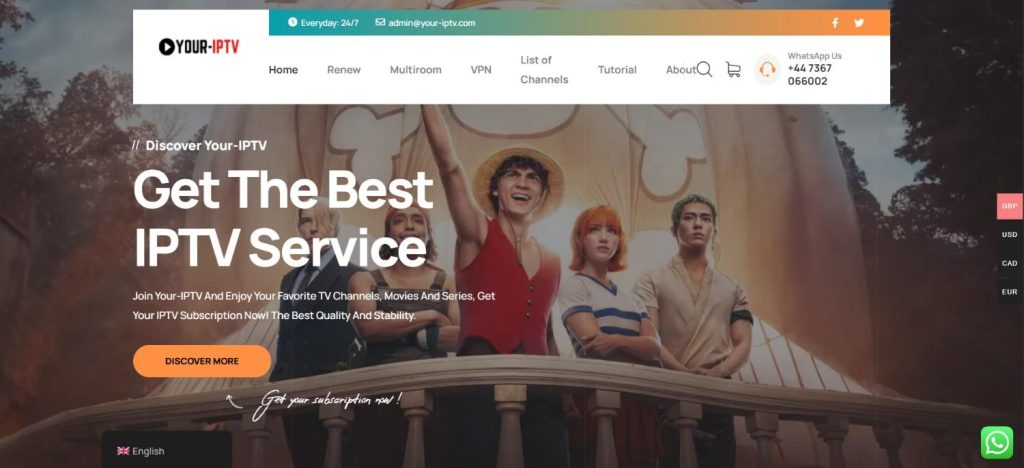This screenshot has width=1024, height=468.
Task: Switch currency to GBP
Action: [x=1009, y=206]
